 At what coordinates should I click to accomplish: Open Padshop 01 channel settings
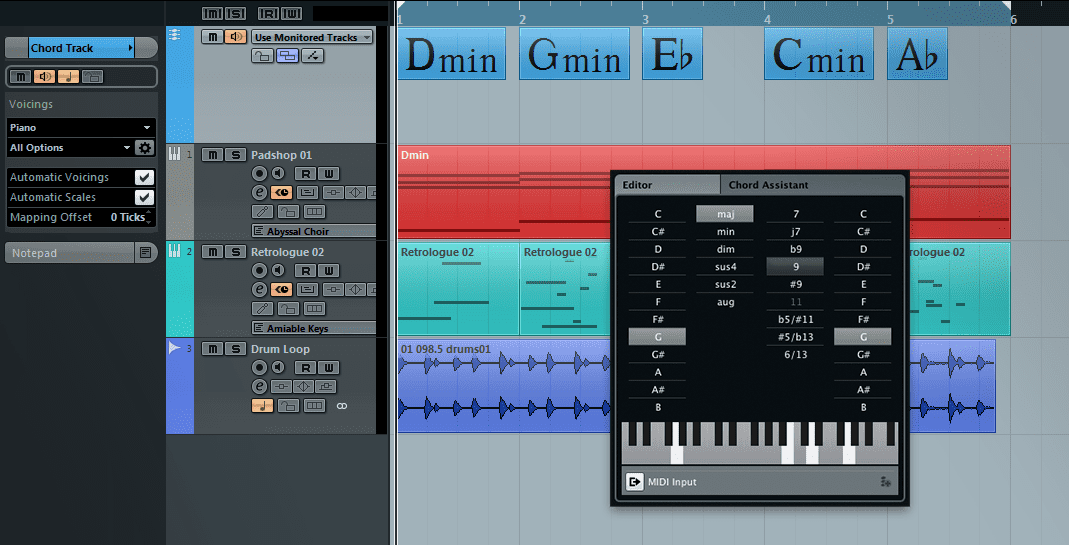(259, 193)
